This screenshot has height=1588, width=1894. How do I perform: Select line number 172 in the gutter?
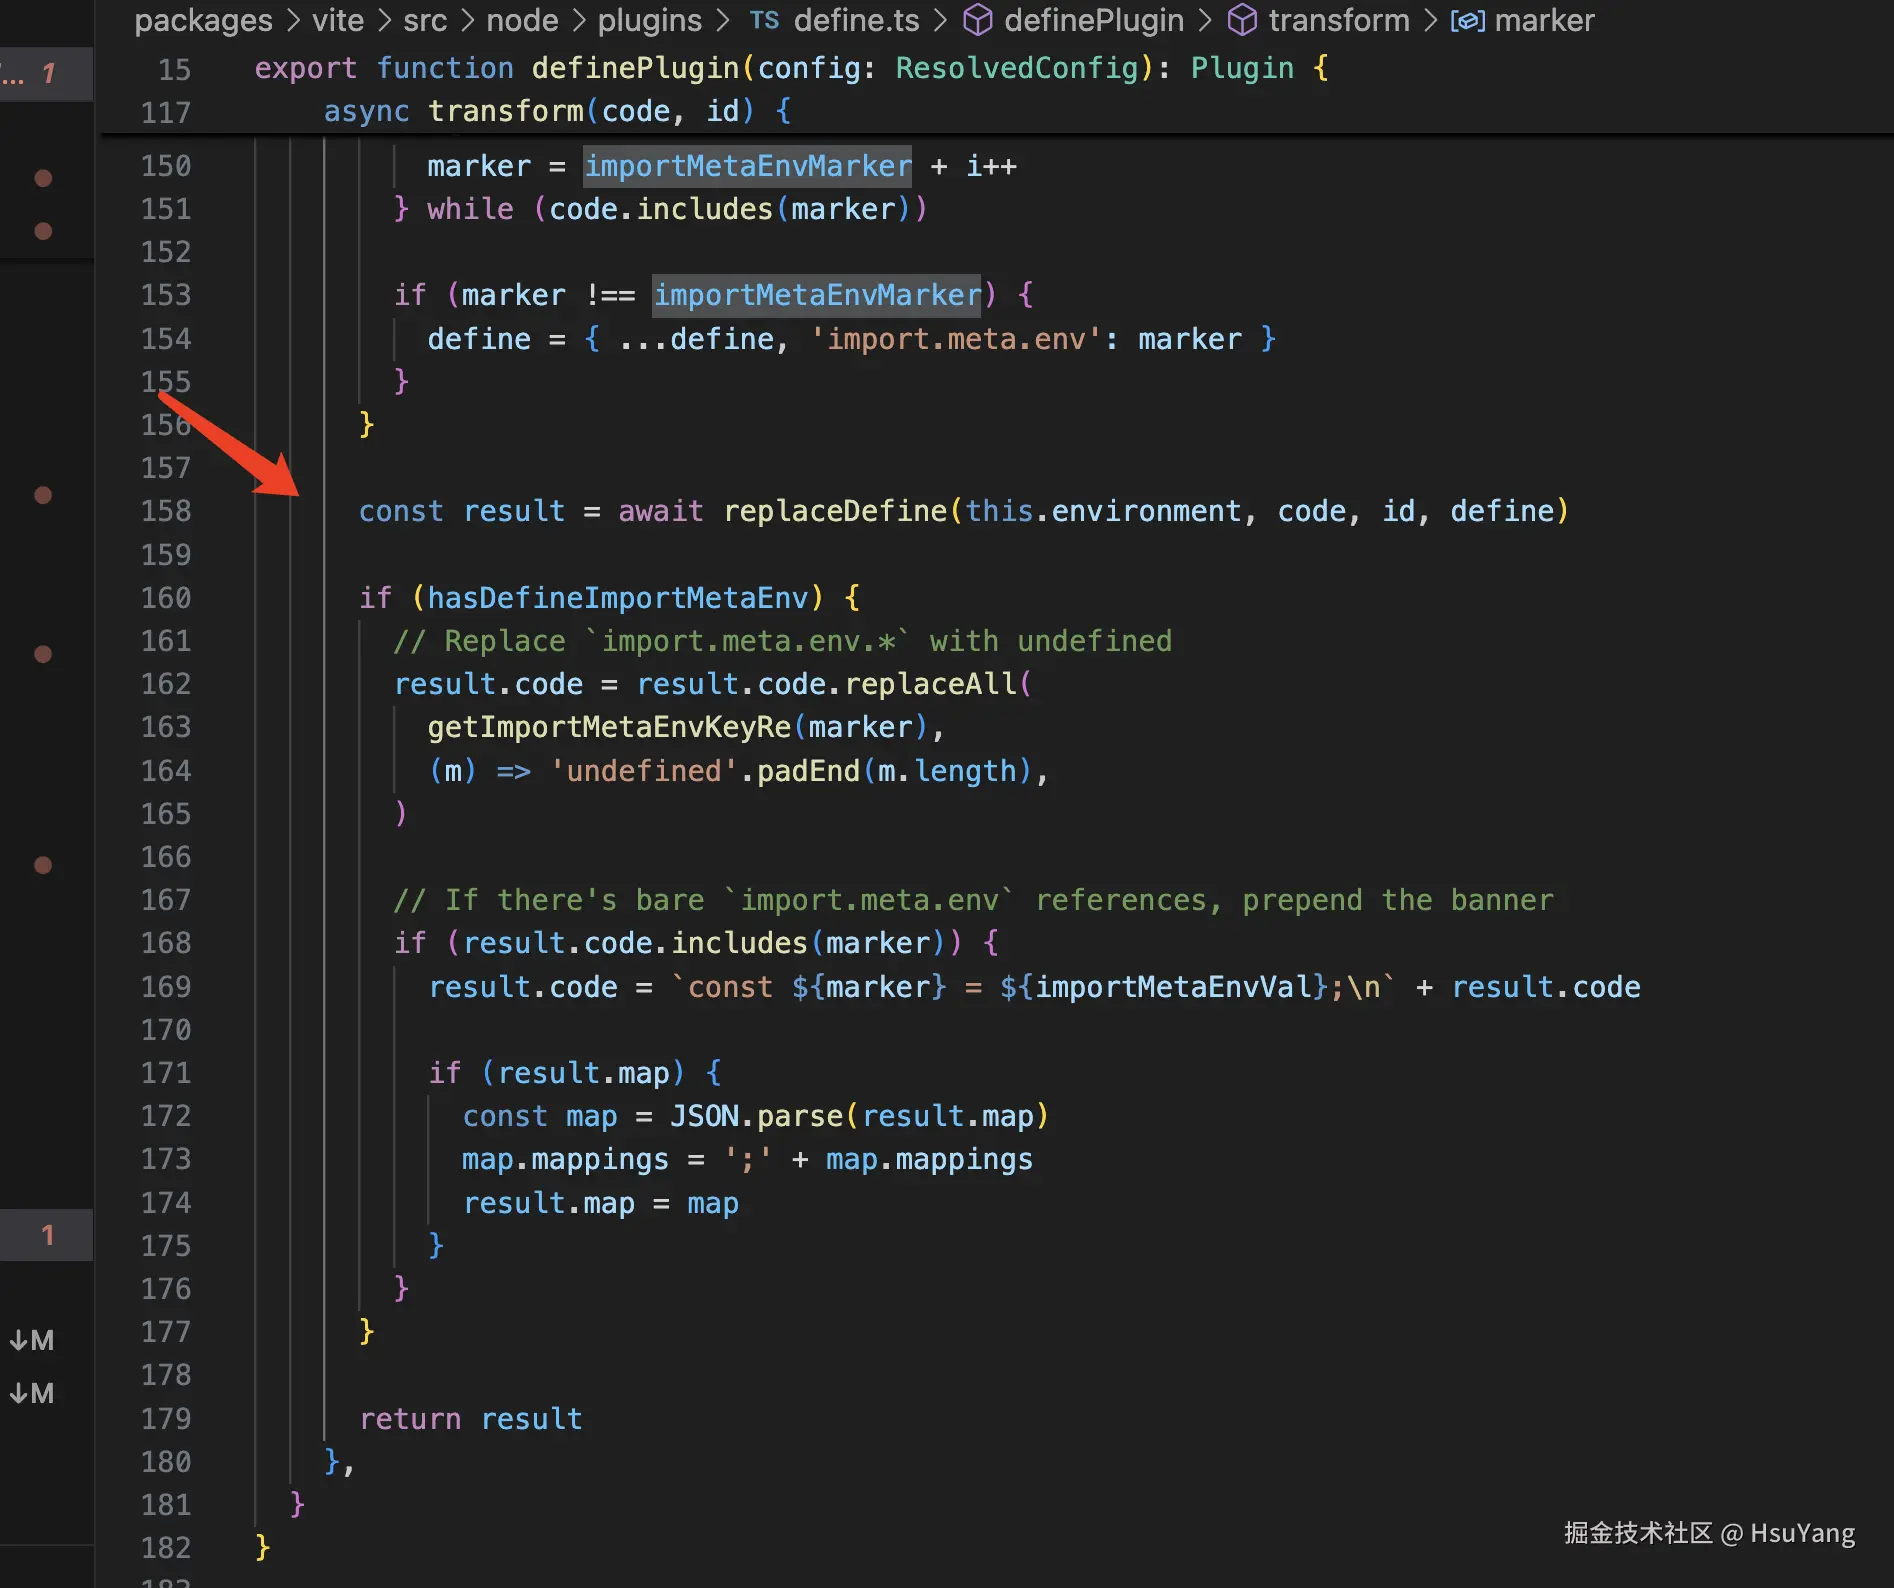(x=166, y=1116)
